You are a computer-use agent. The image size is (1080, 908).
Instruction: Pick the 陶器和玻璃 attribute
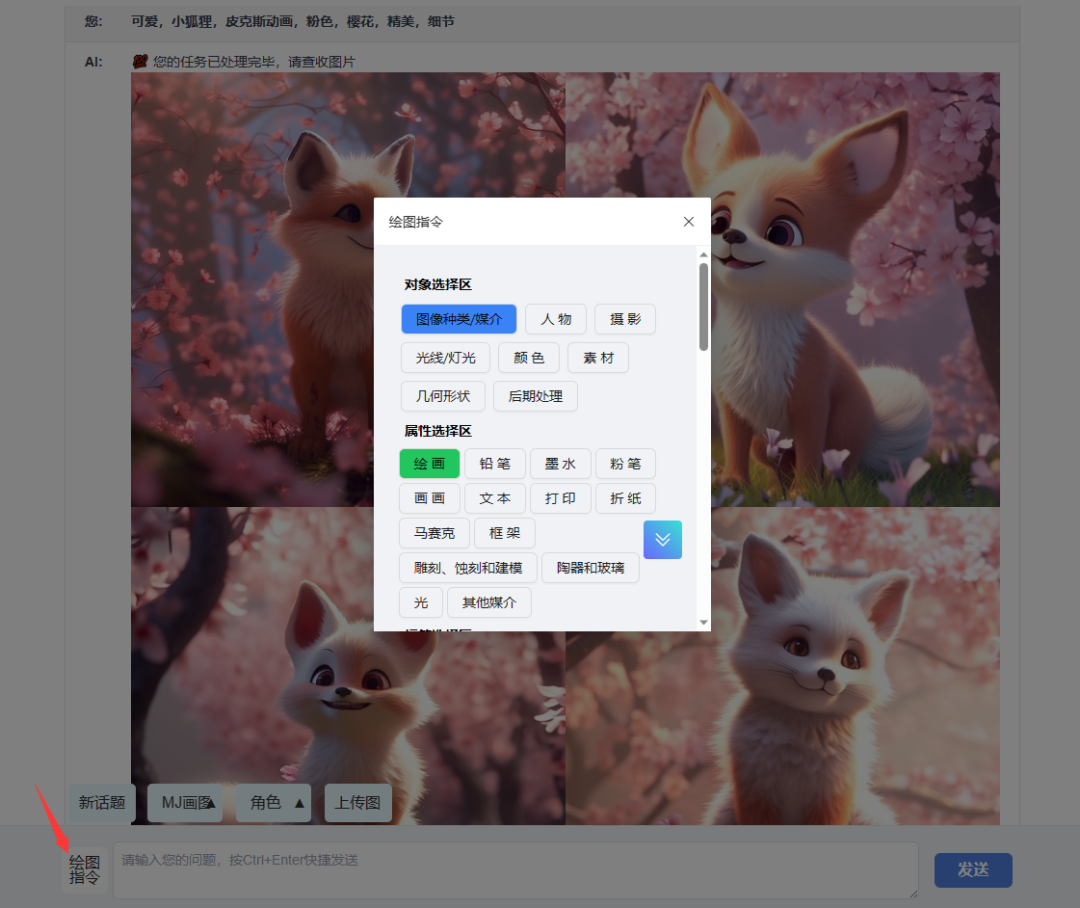[590, 568]
